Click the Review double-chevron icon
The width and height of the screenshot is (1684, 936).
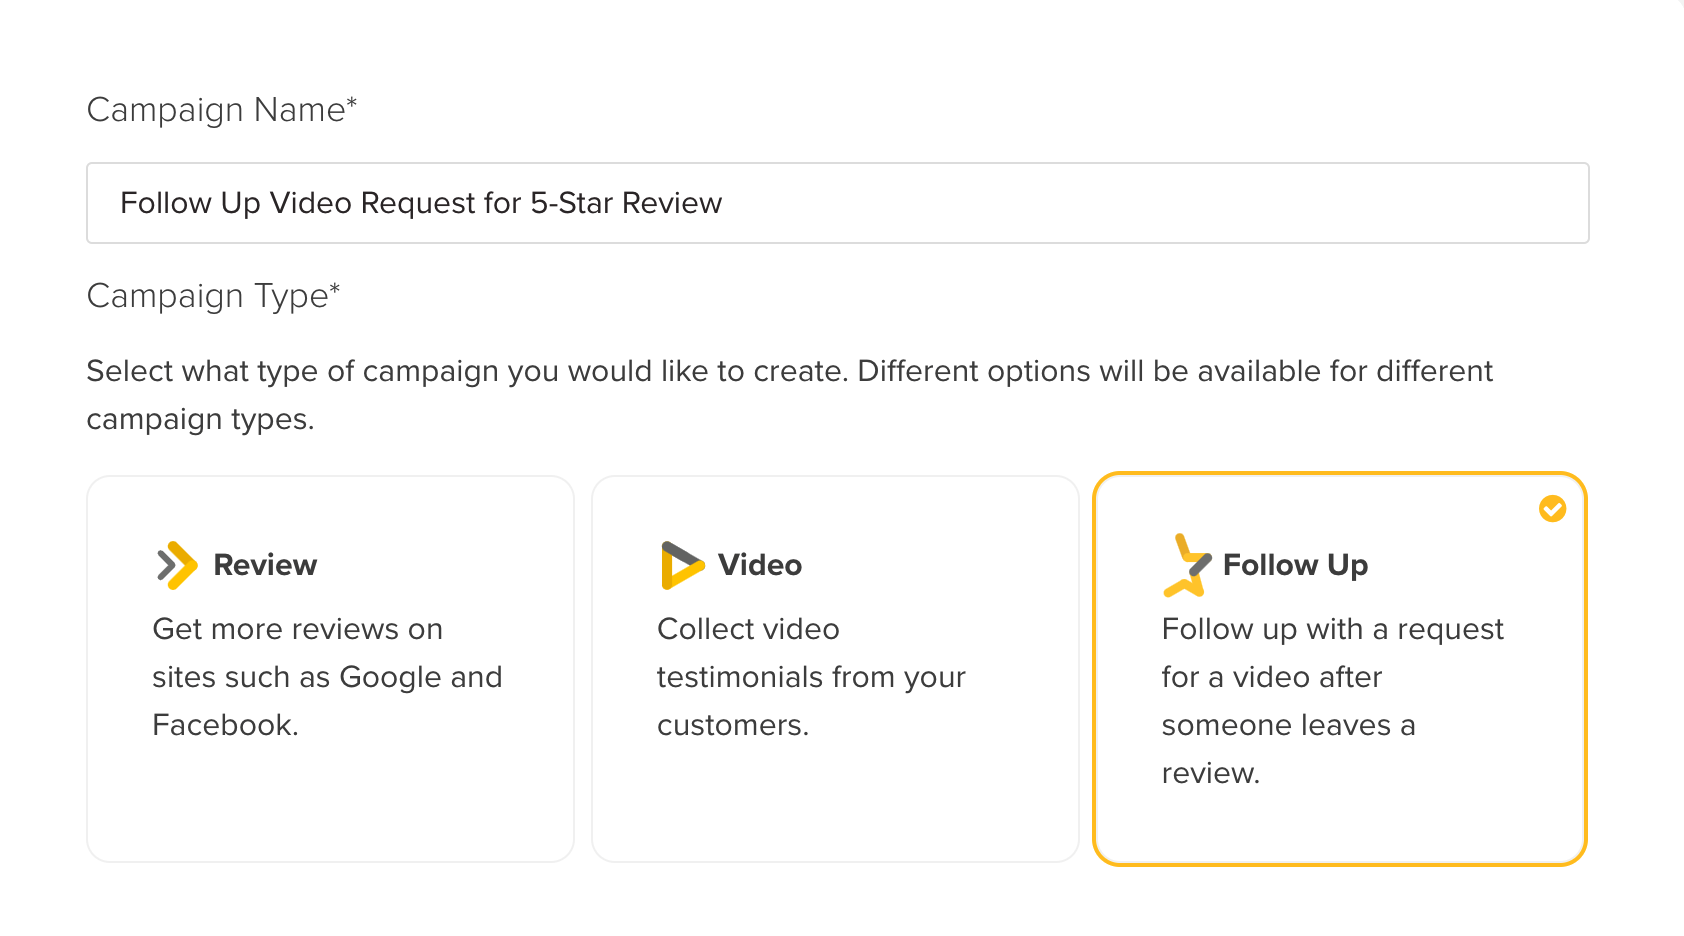[x=177, y=565]
